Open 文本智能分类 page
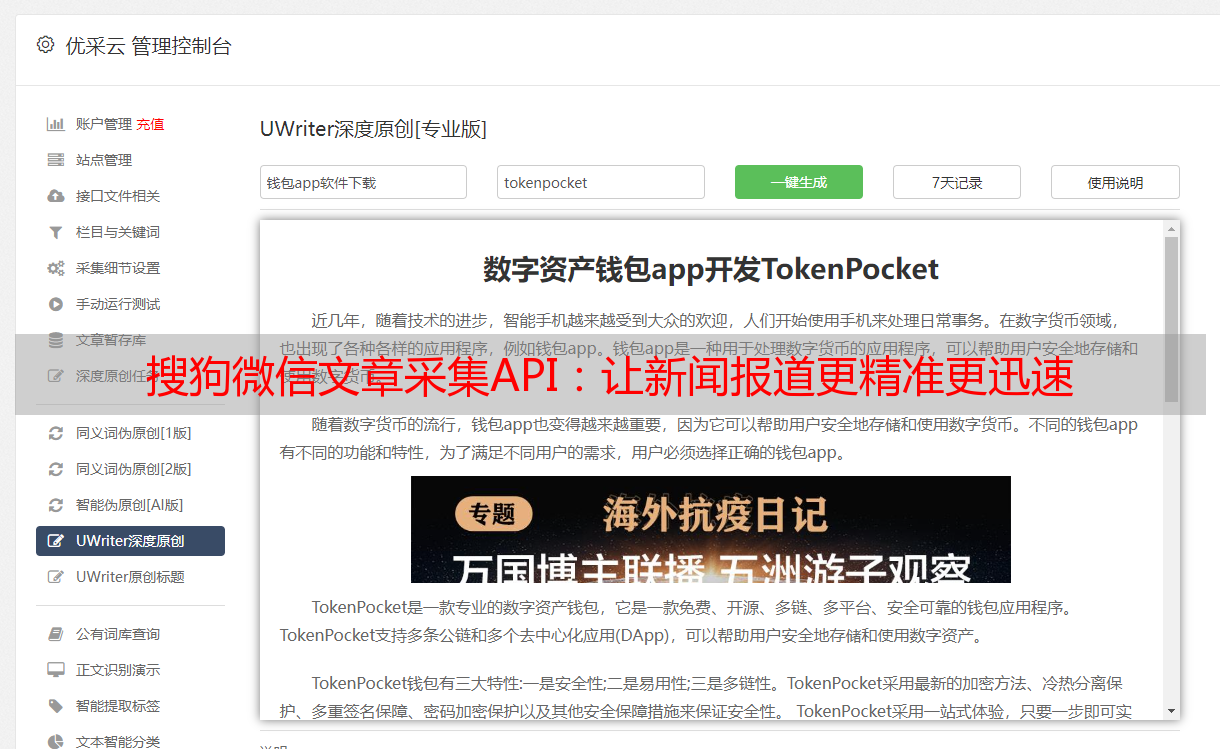 118,741
